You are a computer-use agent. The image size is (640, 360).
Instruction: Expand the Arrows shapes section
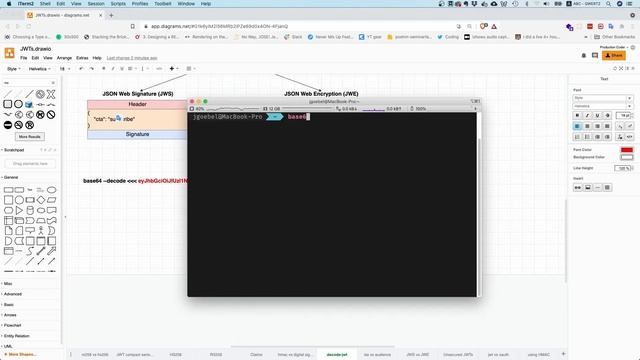pos(10,315)
